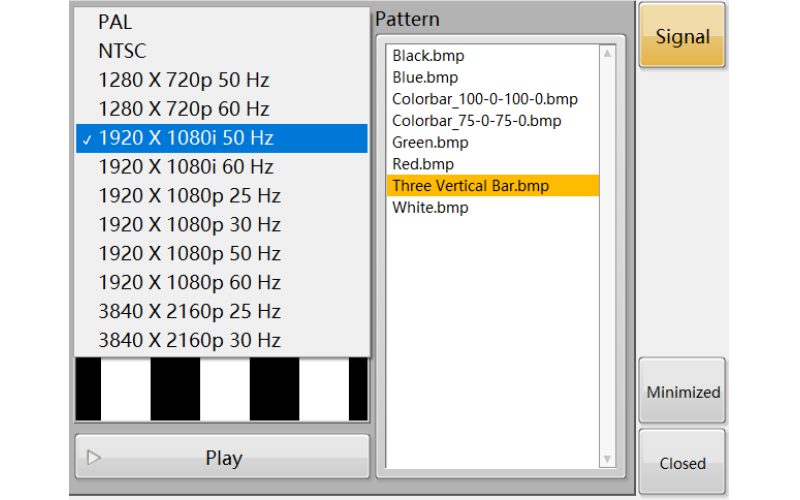
Task: Select 1920 X 1080p 50 Hz
Action: tap(221, 254)
